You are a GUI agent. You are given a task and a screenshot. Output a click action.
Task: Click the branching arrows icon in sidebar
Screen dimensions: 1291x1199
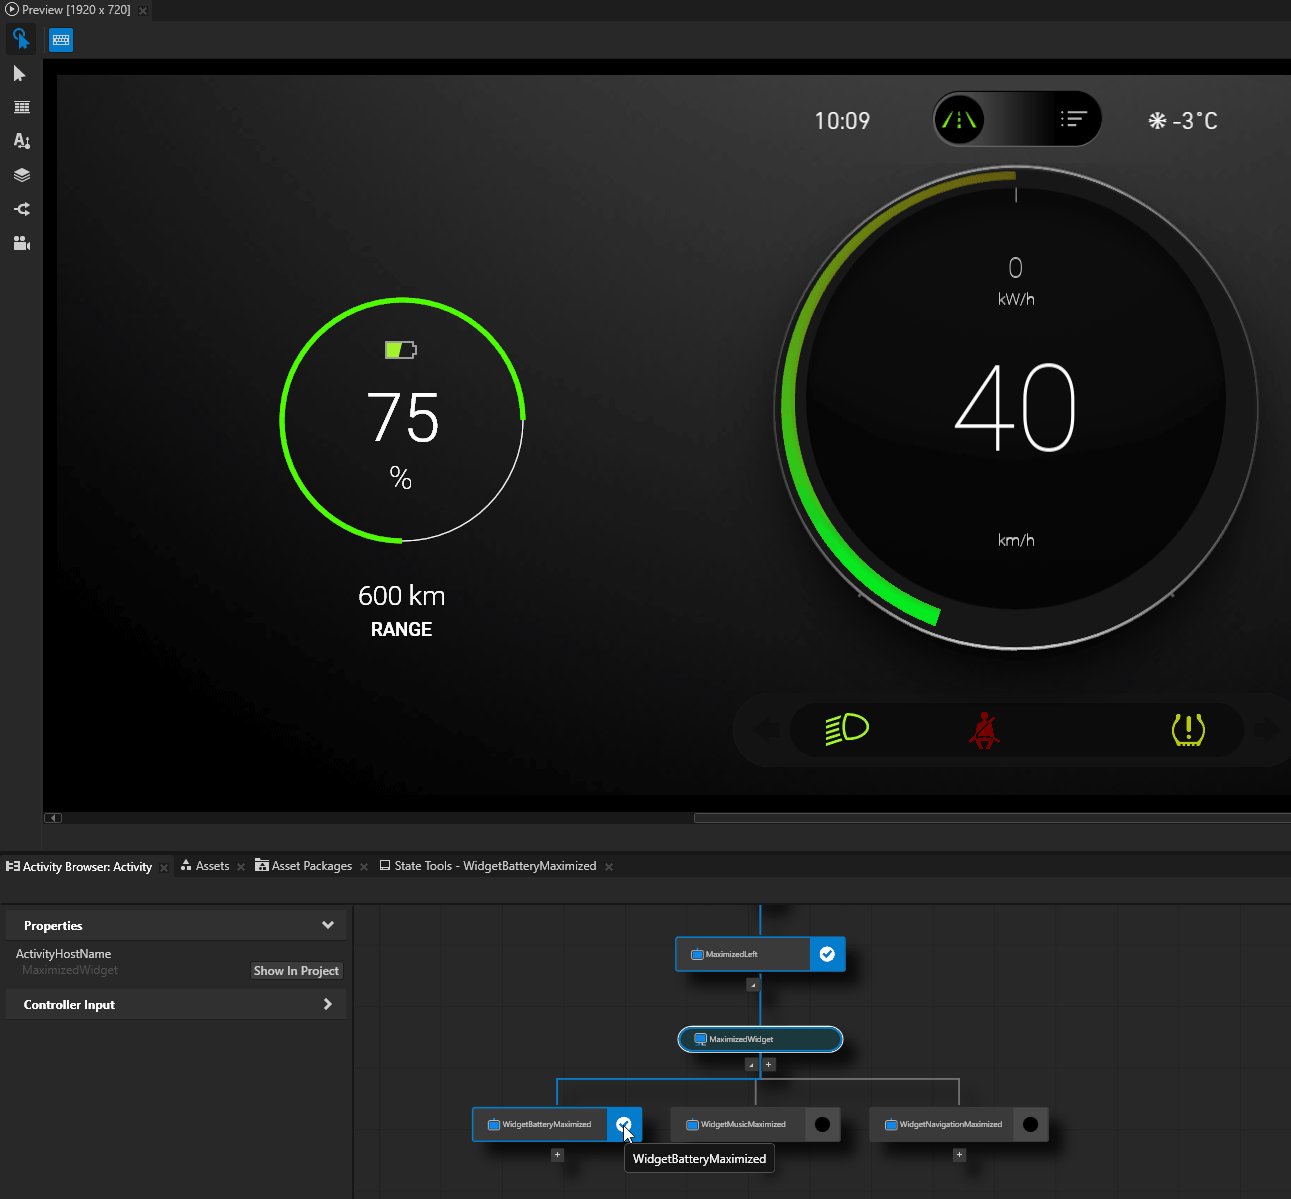tap(21, 209)
